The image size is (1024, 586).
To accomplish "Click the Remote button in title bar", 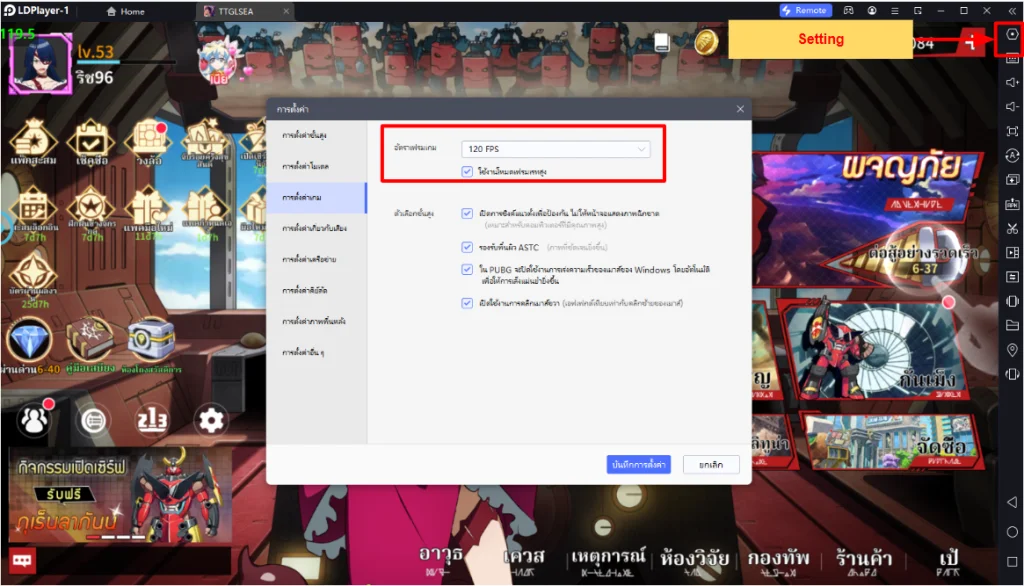I will [x=805, y=10].
